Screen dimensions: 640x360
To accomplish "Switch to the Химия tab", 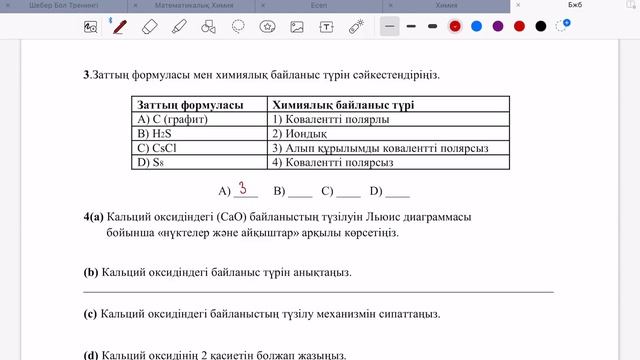I will point(446,5).
